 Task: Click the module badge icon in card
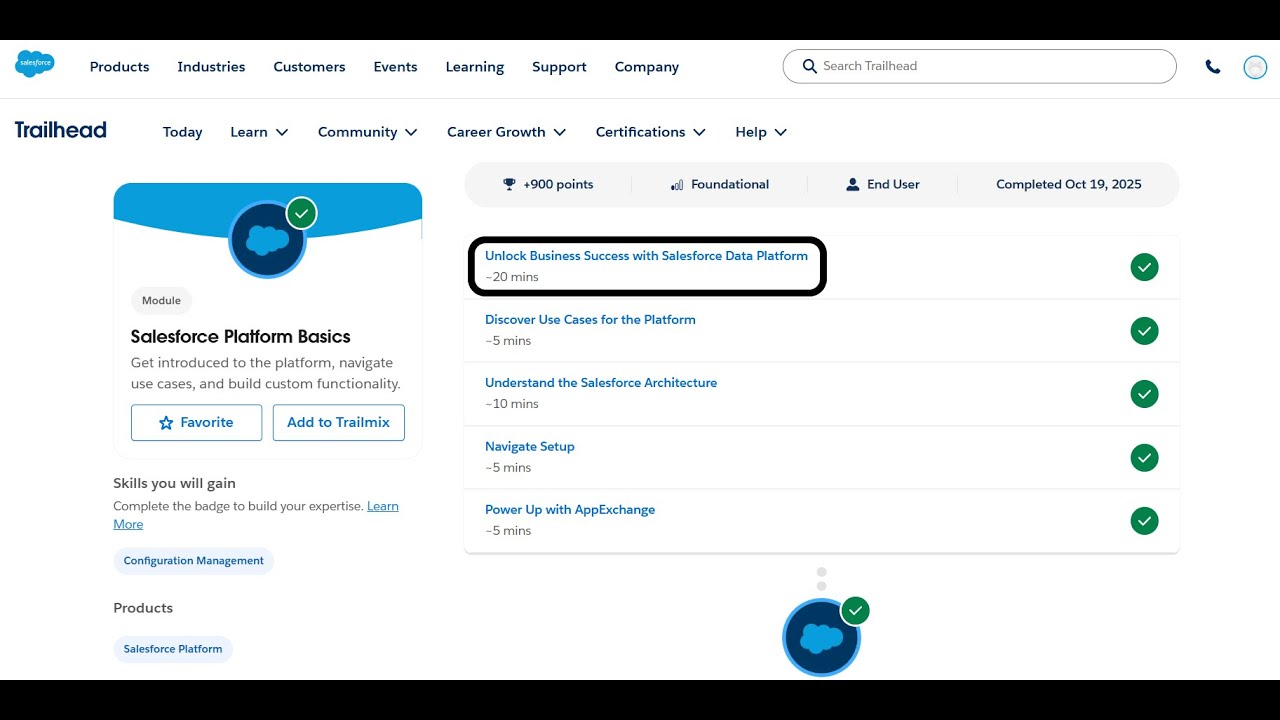(268, 240)
